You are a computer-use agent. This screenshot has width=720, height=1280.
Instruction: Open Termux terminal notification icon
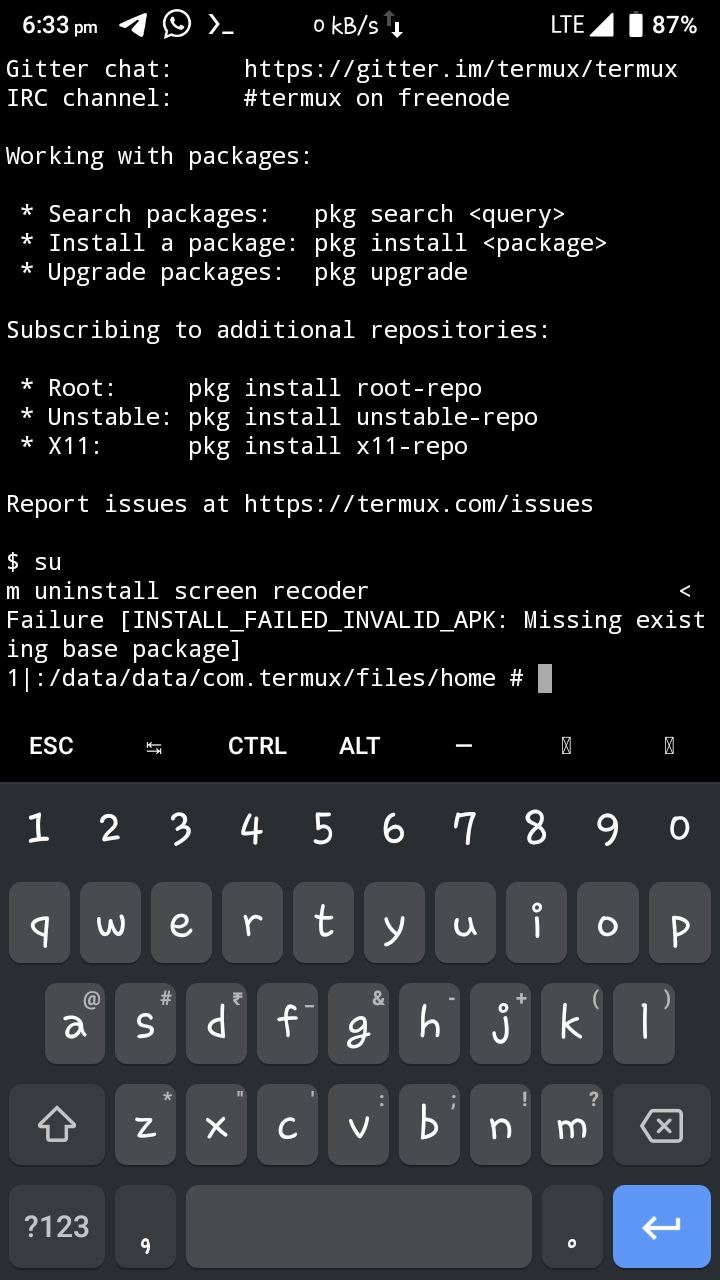(x=221, y=26)
